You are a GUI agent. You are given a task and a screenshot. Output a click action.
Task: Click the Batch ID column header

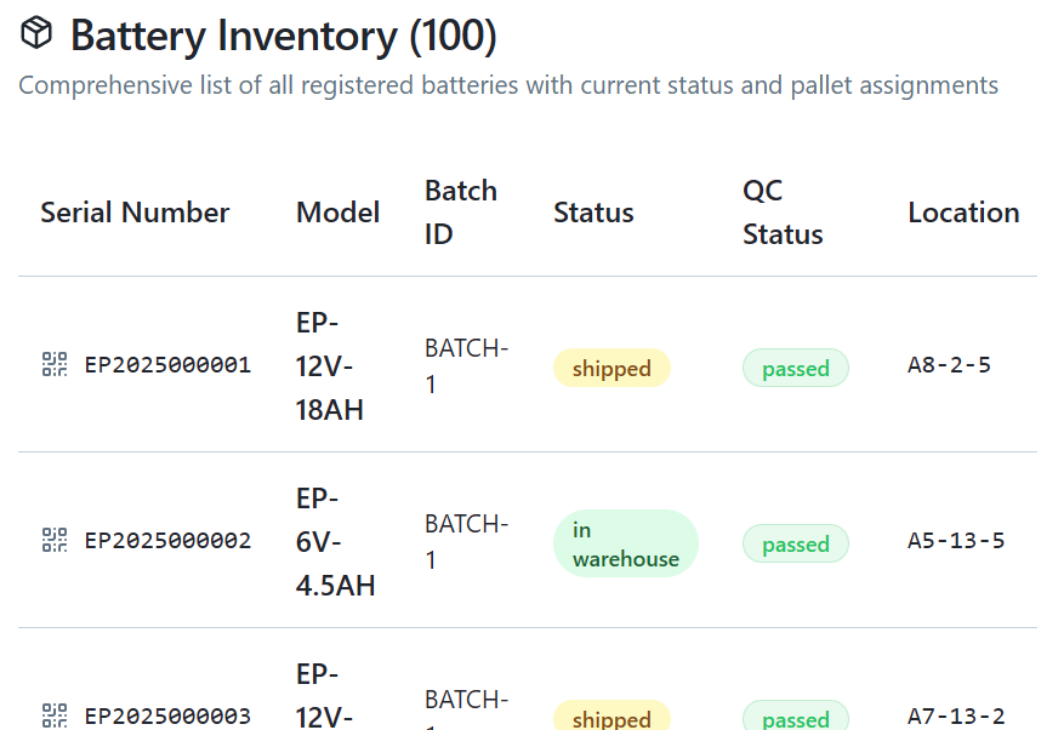pos(460,212)
